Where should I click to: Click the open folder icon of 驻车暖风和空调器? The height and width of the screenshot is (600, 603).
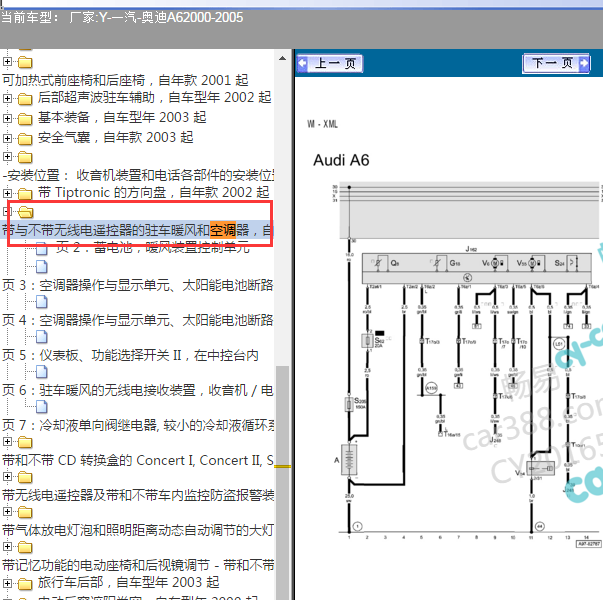[26, 212]
